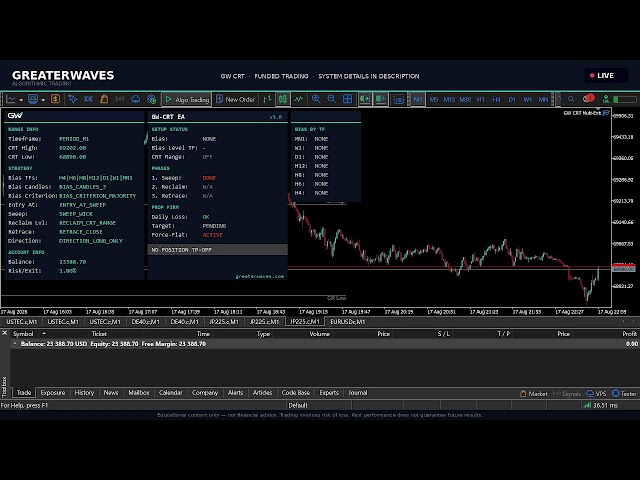This screenshot has height=480, width=640.
Task: Expand the arrow beside the monitor icon
Action: click(x=43, y=100)
